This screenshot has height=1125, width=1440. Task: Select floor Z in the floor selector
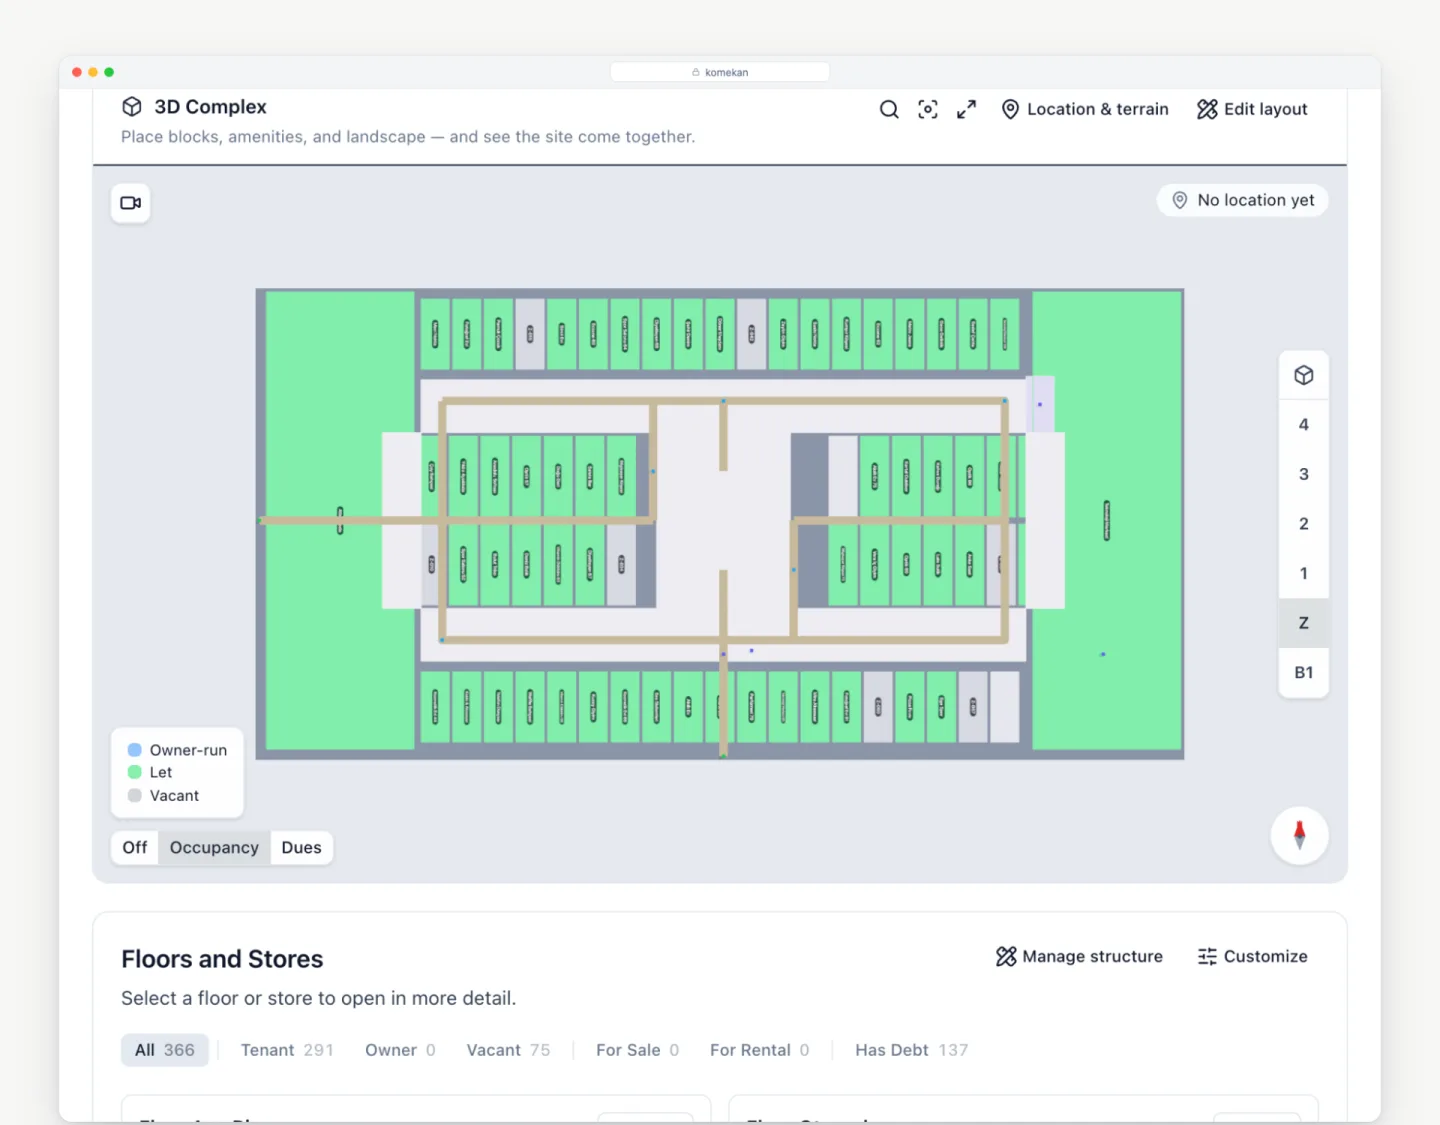pyautogui.click(x=1304, y=623)
